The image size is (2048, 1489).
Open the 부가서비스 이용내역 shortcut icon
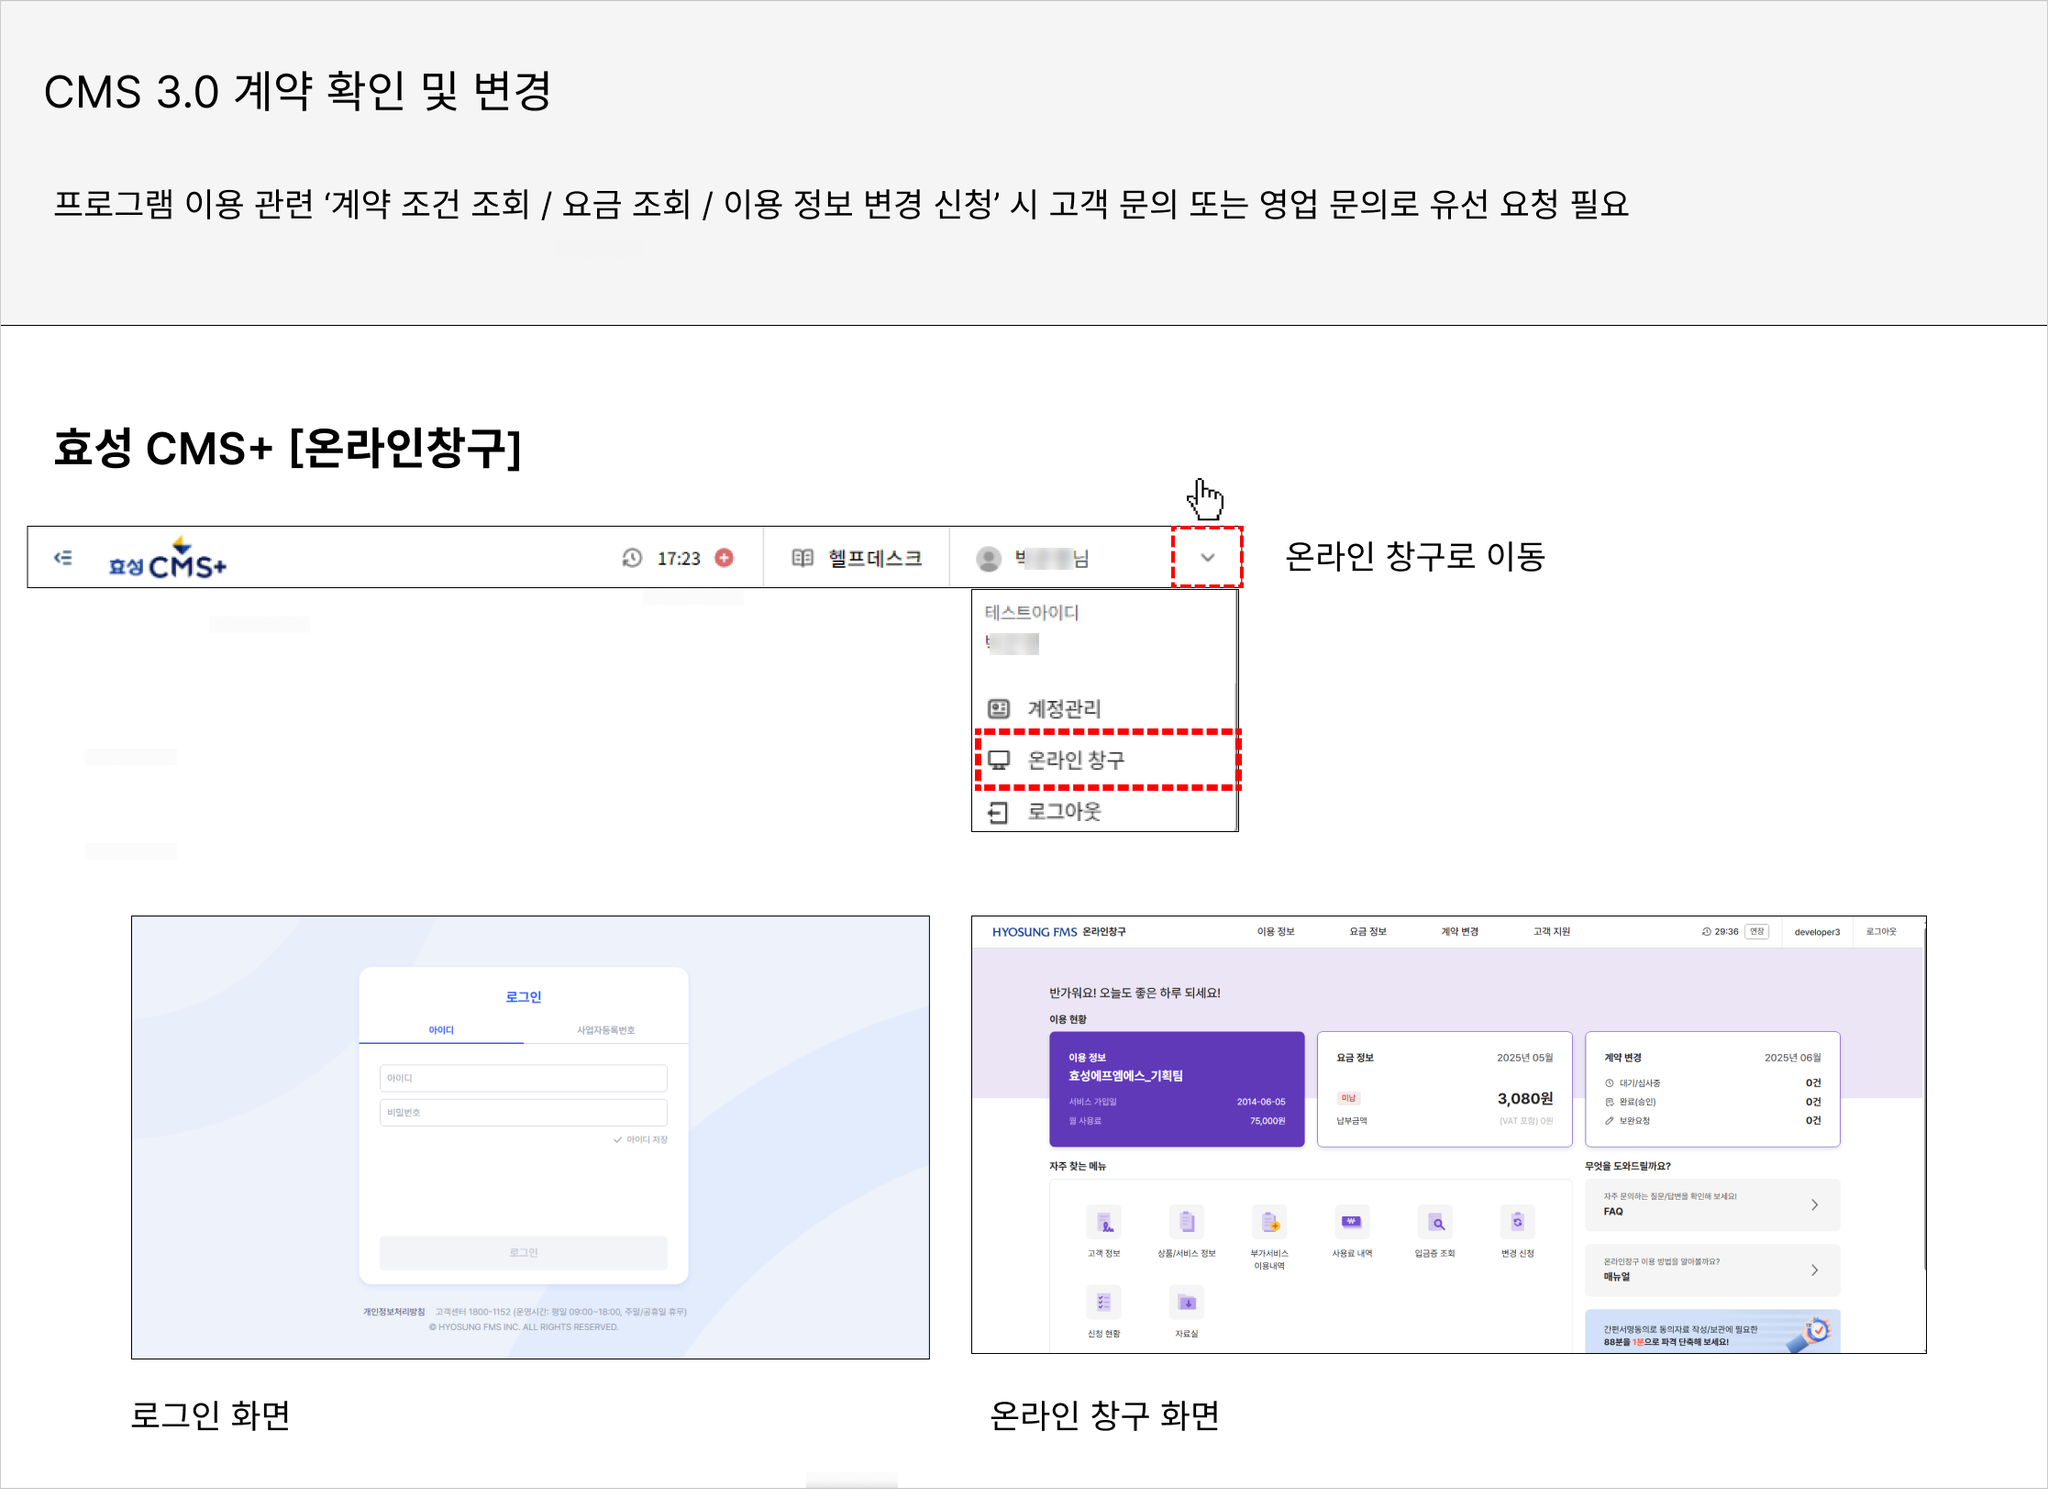1270,1223
